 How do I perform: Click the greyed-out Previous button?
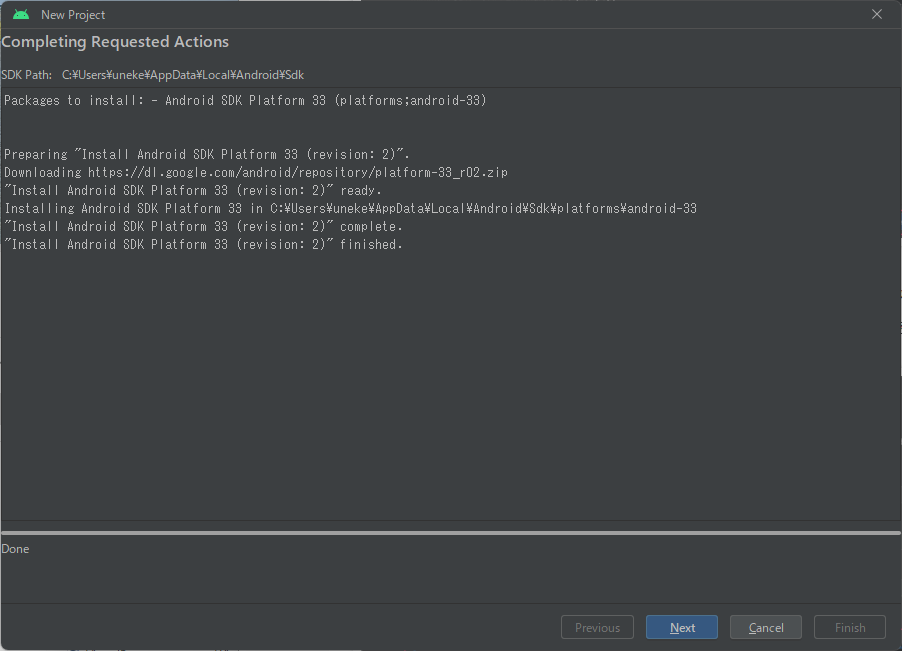(x=597, y=627)
